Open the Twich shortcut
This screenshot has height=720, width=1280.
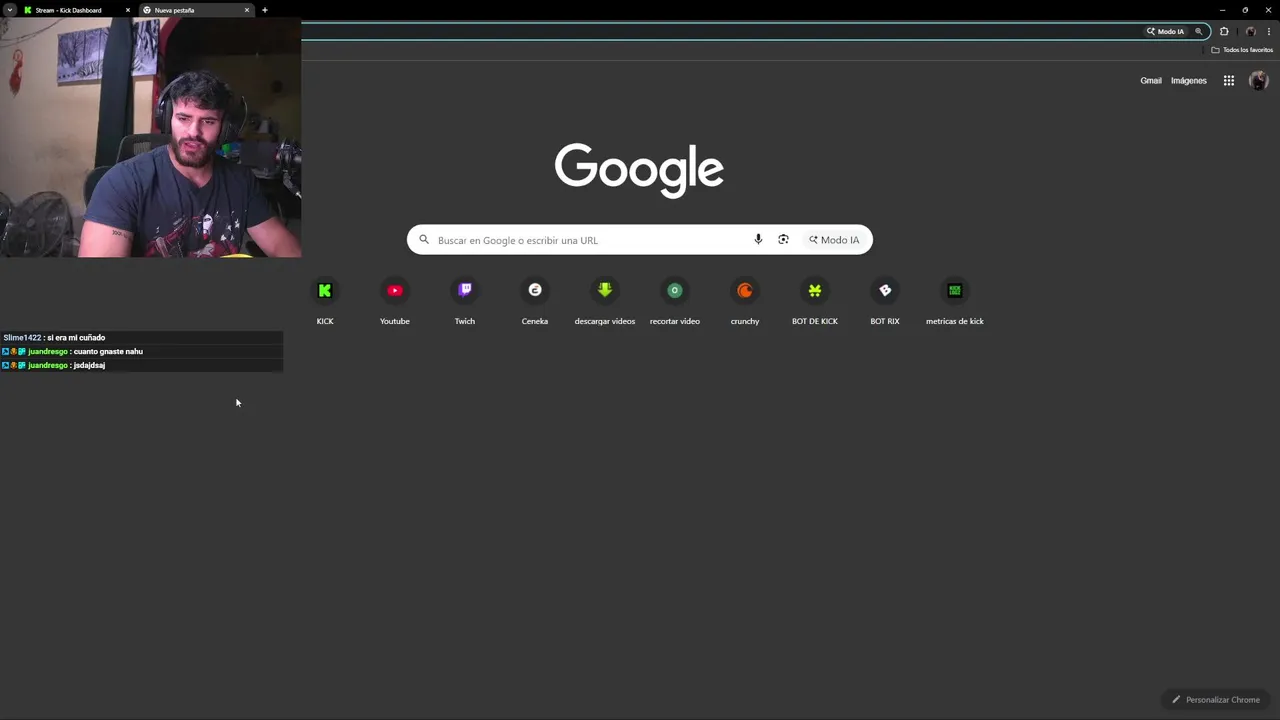tap(465, 302)
